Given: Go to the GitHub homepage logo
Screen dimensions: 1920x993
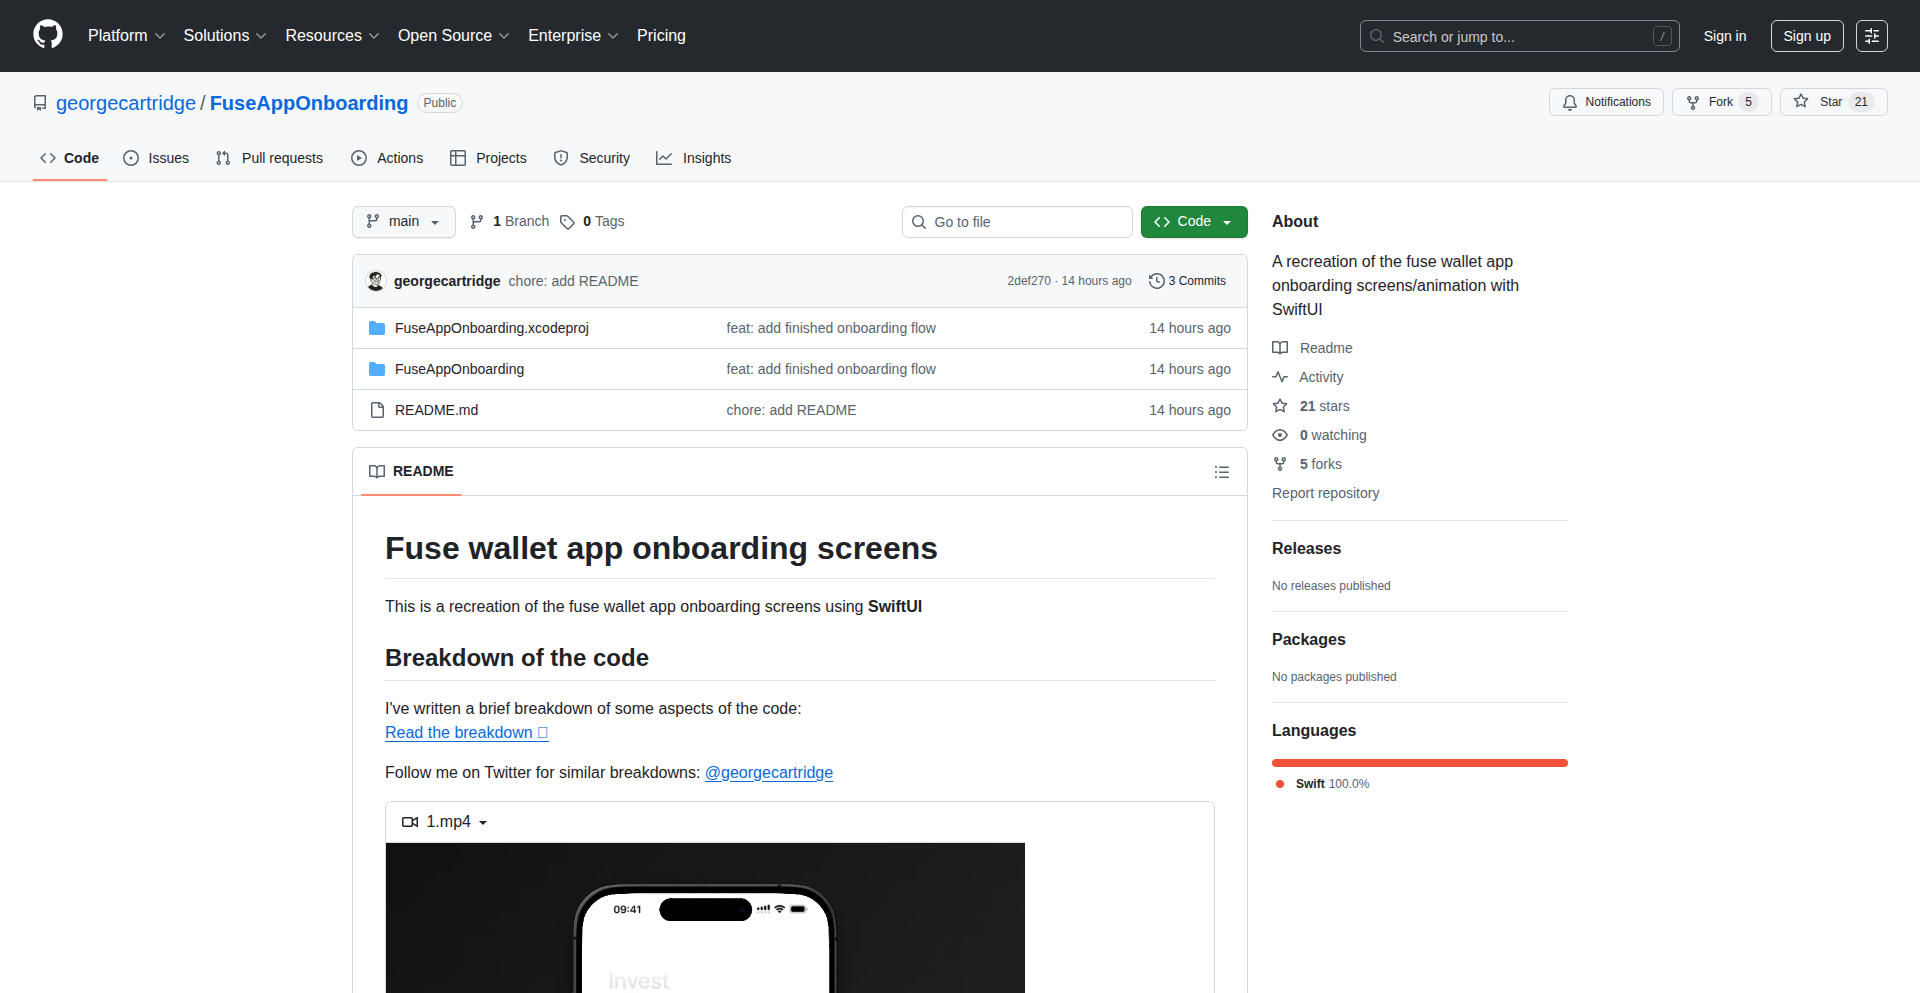Looking at the screenshot, I should [48, 35].
